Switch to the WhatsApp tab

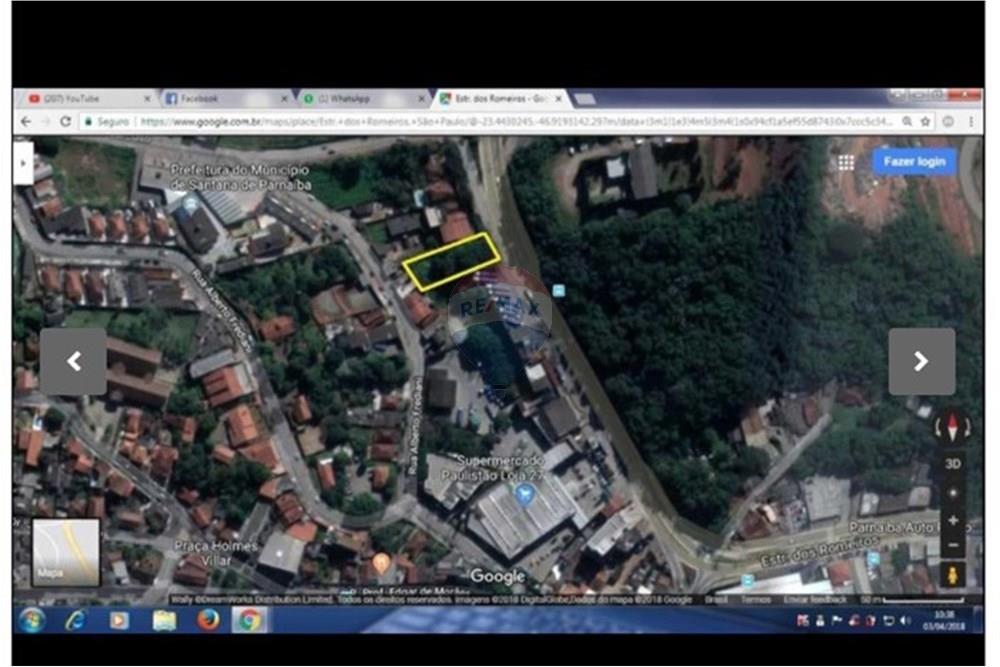(x=358, y=99)
